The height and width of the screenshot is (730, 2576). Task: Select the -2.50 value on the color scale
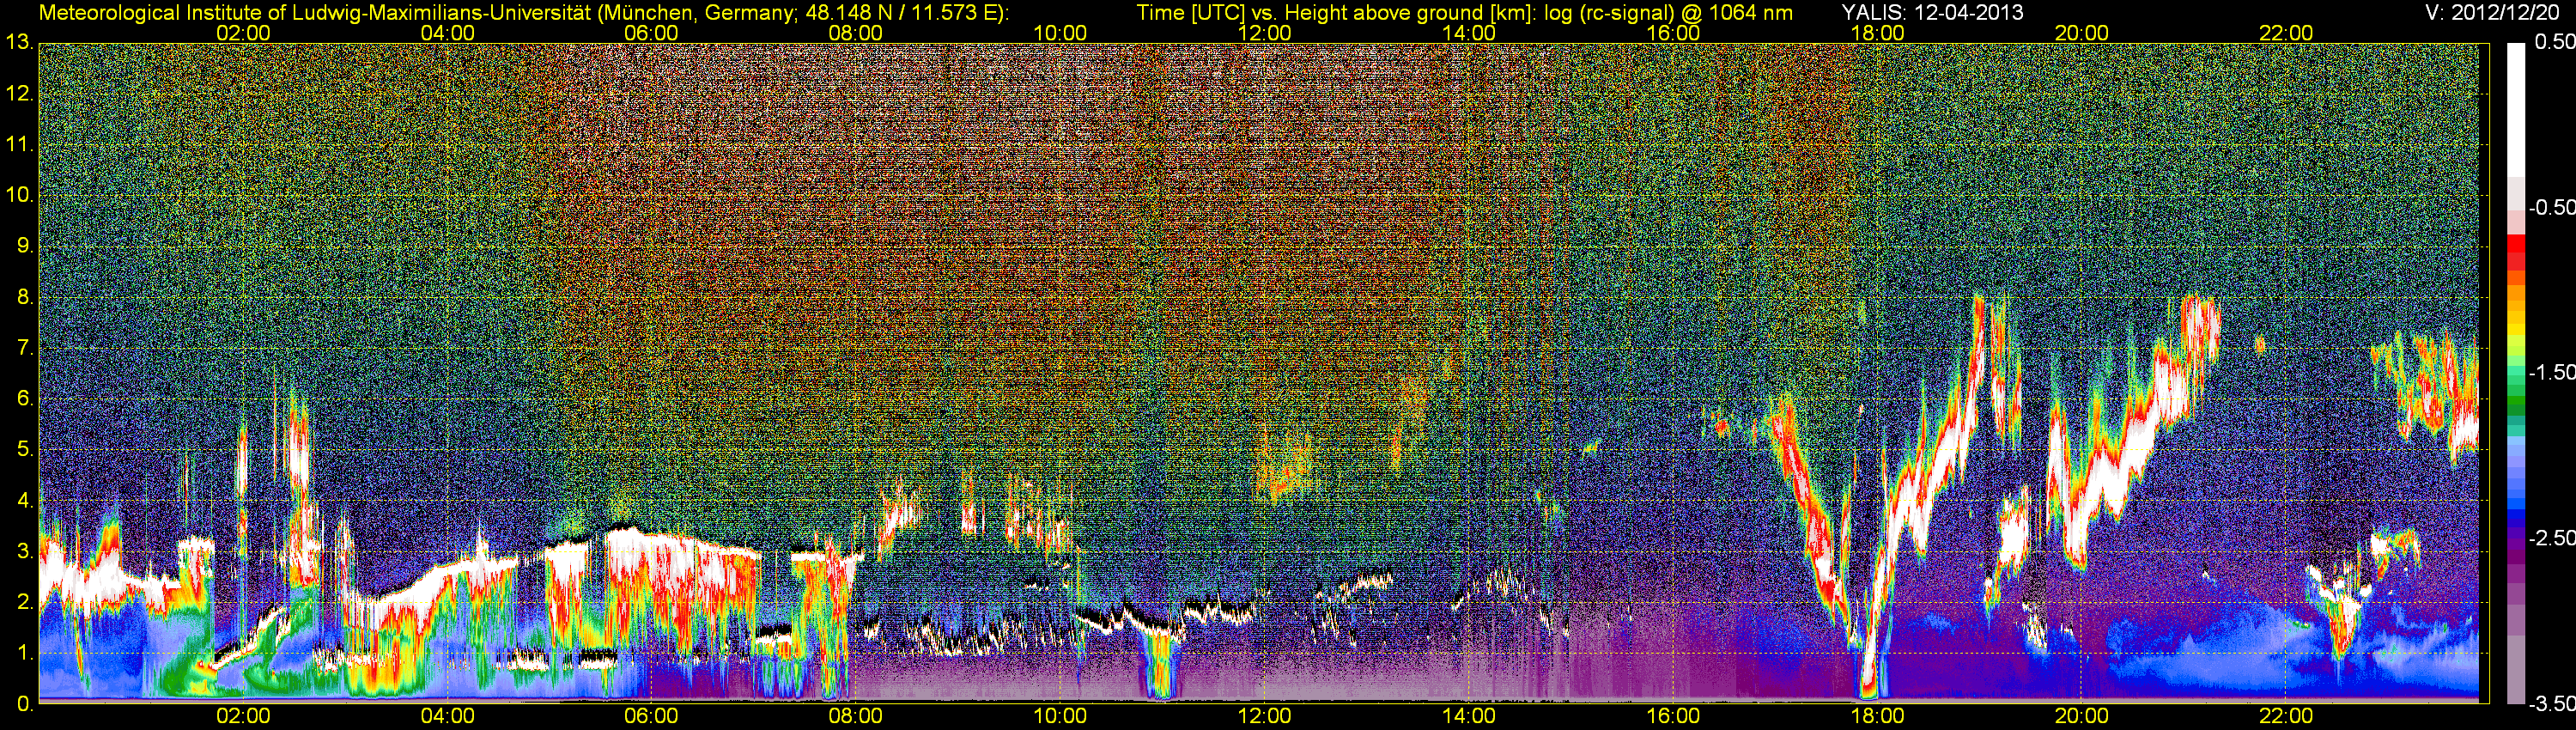pyautogui.click(x=2551, y=538)
